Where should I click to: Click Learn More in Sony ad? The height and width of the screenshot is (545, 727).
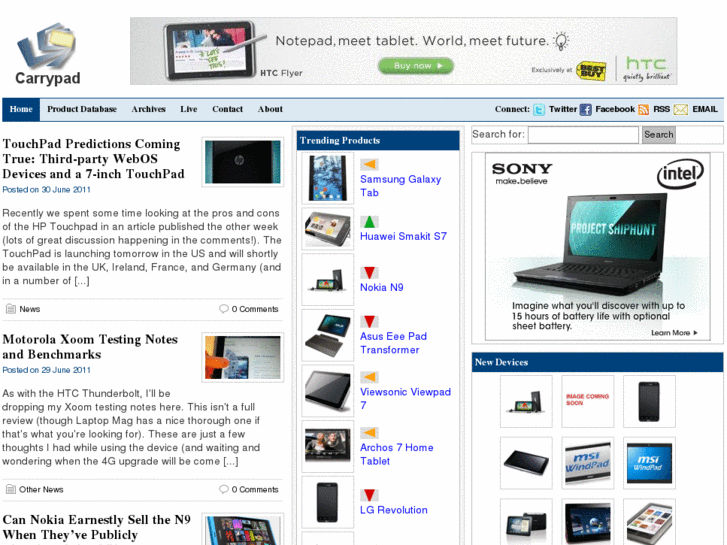pyautogui.click(x=674, y=333)
